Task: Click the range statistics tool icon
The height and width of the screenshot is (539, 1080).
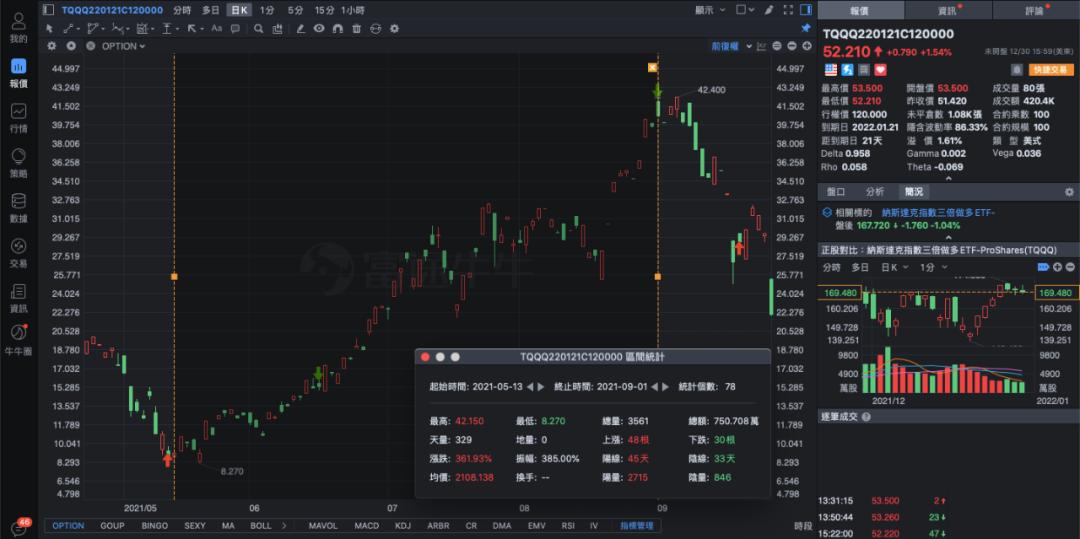Action: [x=278, y=28]
